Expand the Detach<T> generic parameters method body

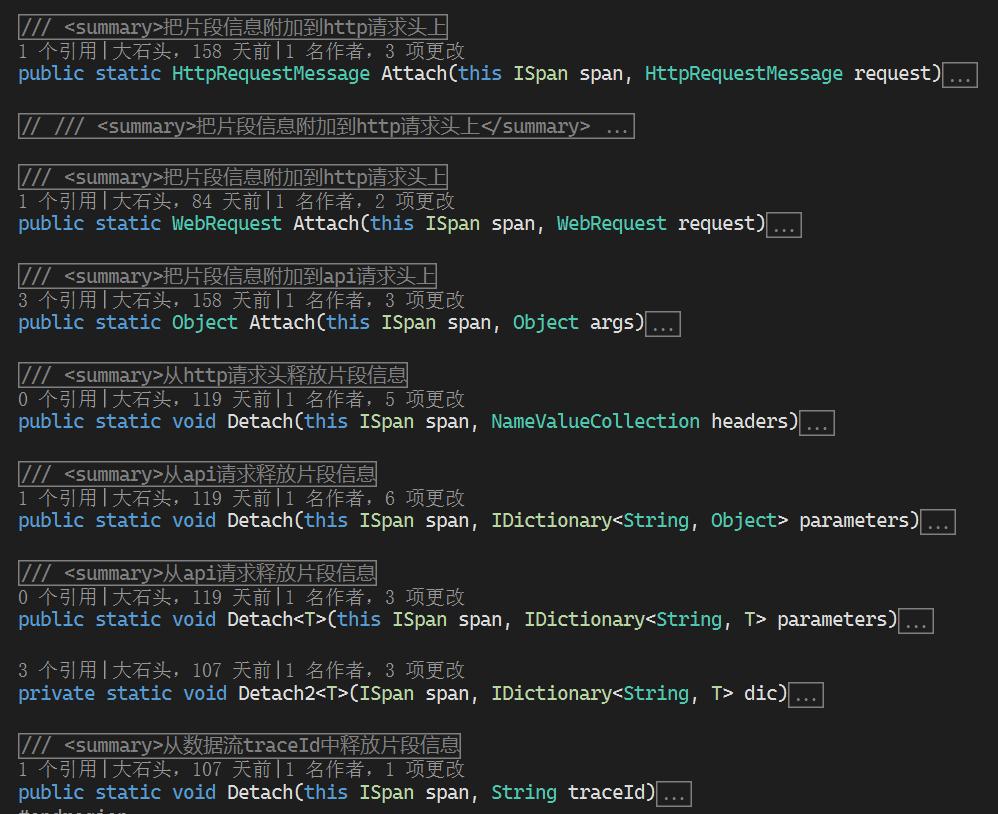pyautogui.click(x=916, y=621)
